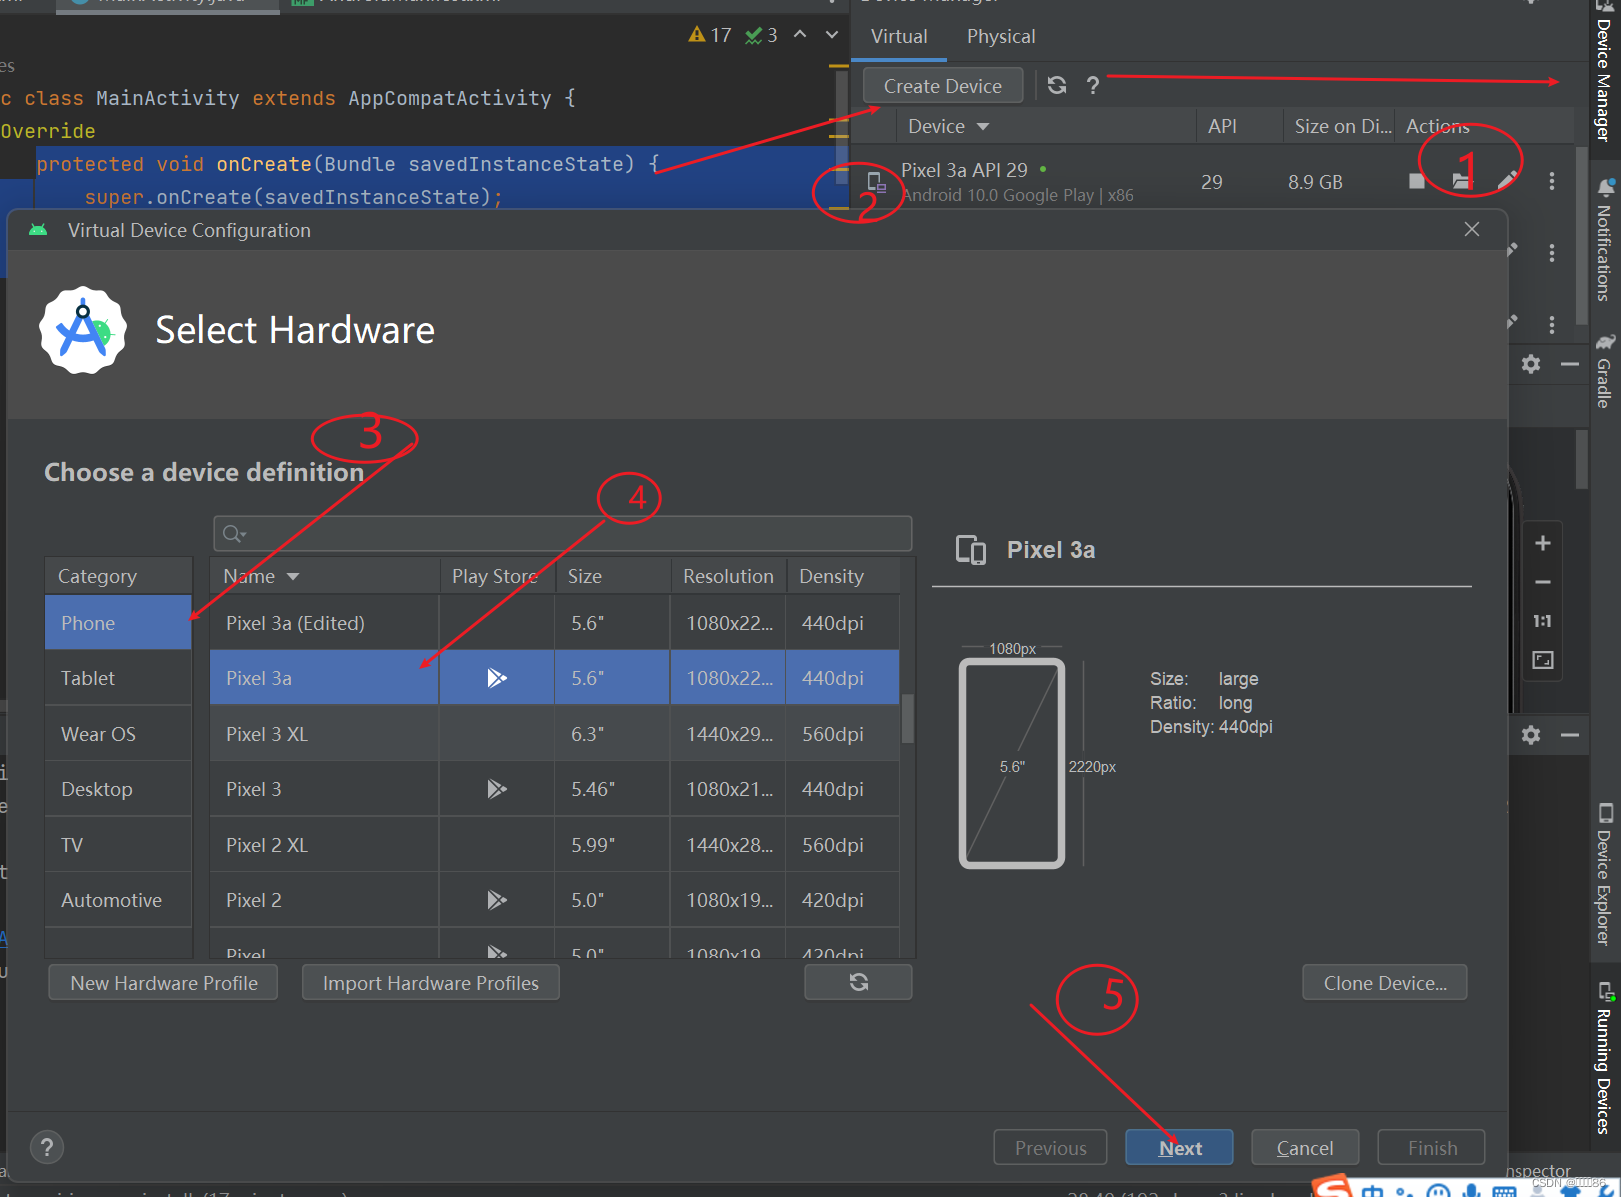Switch to the Physical devices tab

click(1000, 36)
